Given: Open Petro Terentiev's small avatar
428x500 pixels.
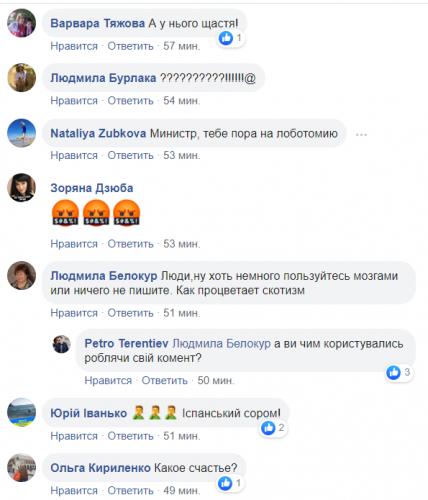Looking at the screenshot, I should point(62,344).
